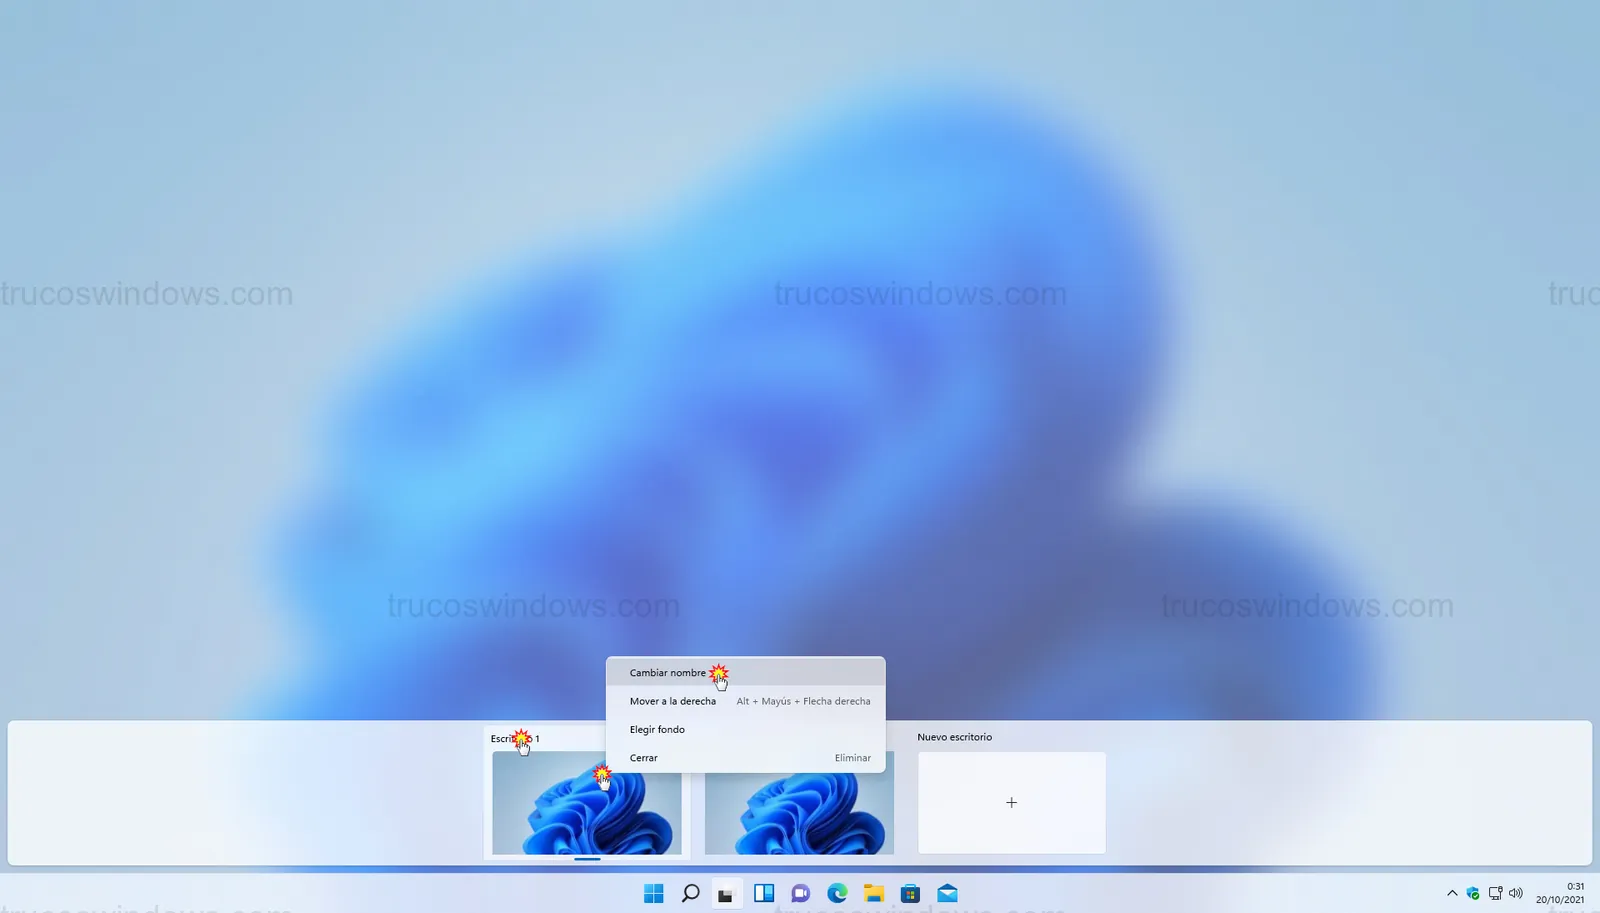This screenshot has width=1600, height=913.
Task: Click the 'Nuevo escritorio' label
Action: coord(954,737)
